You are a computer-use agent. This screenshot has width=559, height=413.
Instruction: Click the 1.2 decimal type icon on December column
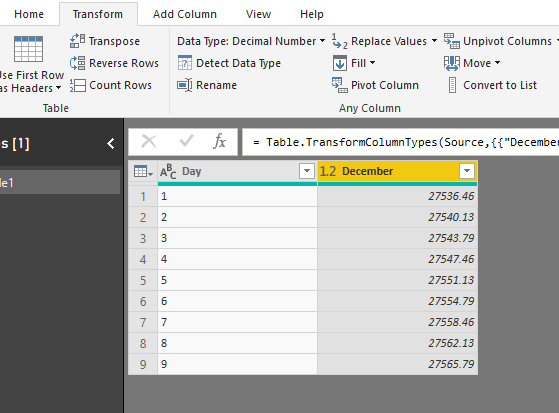click(x=328, y=172)
